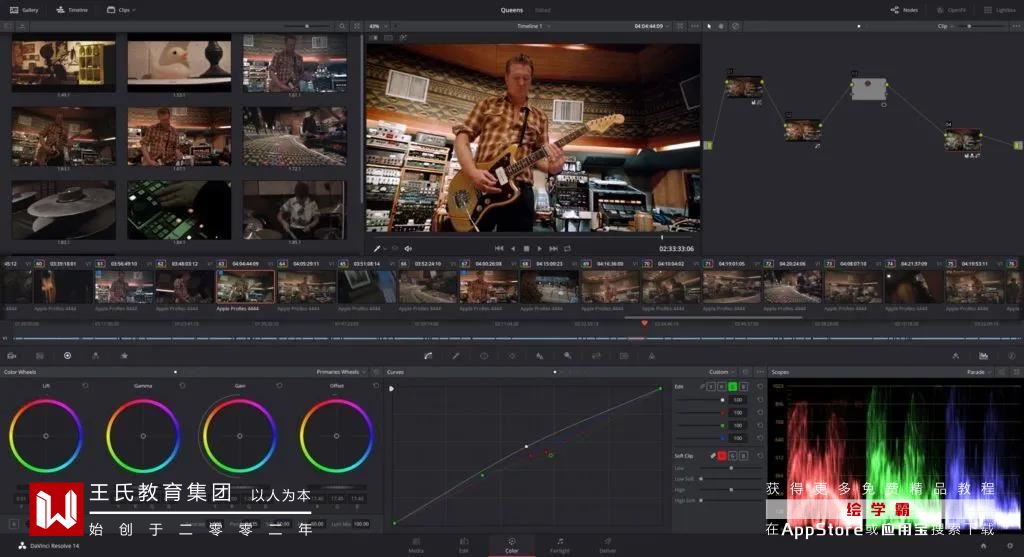Open the Tracker palette icon
The width and height of the screenshot is (1024, 557).
click(512, 356)
